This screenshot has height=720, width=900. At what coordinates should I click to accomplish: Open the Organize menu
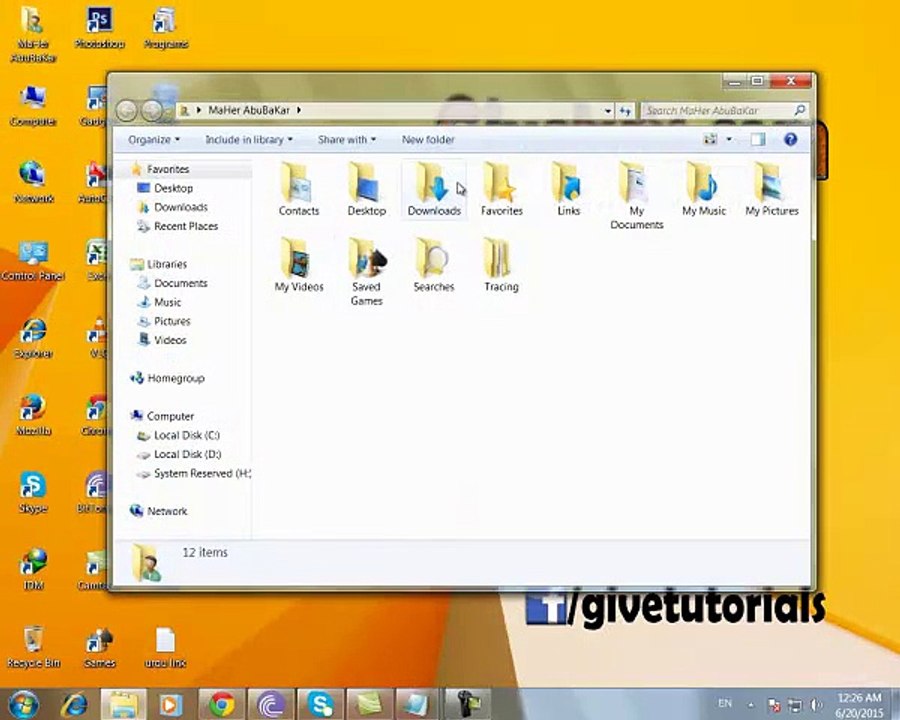pos(154,140)
